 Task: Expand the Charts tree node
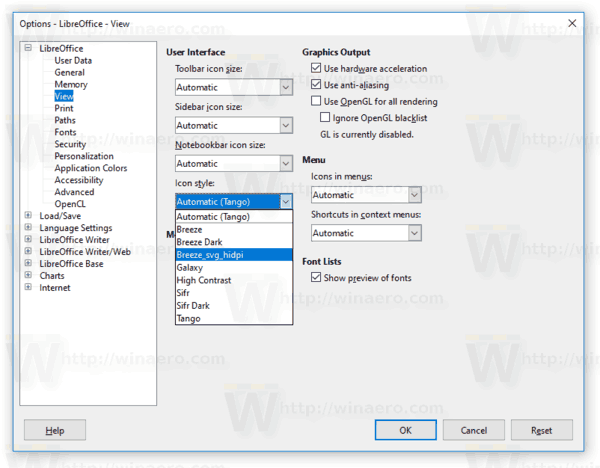tap(28, 275)
